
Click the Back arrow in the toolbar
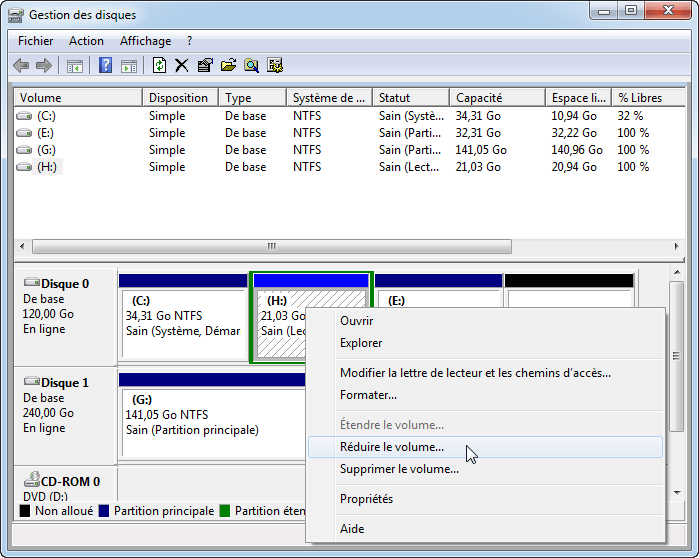tap(21, 66)
